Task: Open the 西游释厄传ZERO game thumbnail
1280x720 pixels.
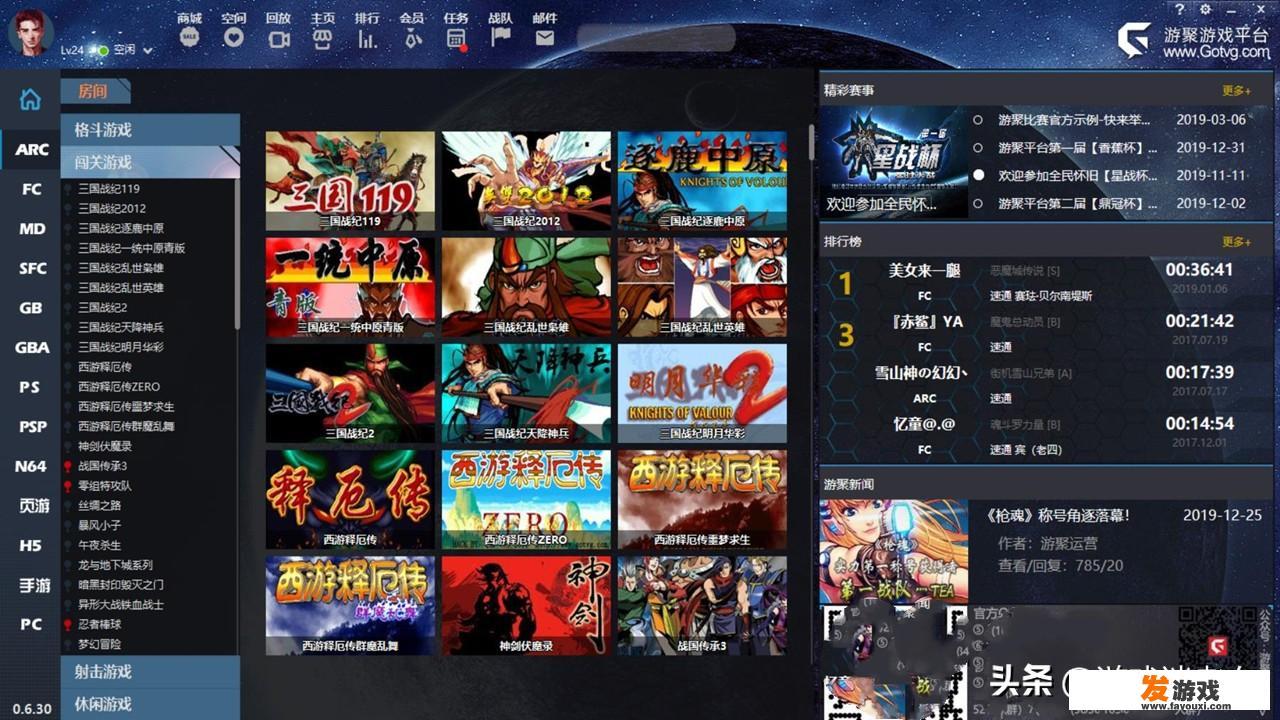Action: pyautogui.click(x=526, y=499)
